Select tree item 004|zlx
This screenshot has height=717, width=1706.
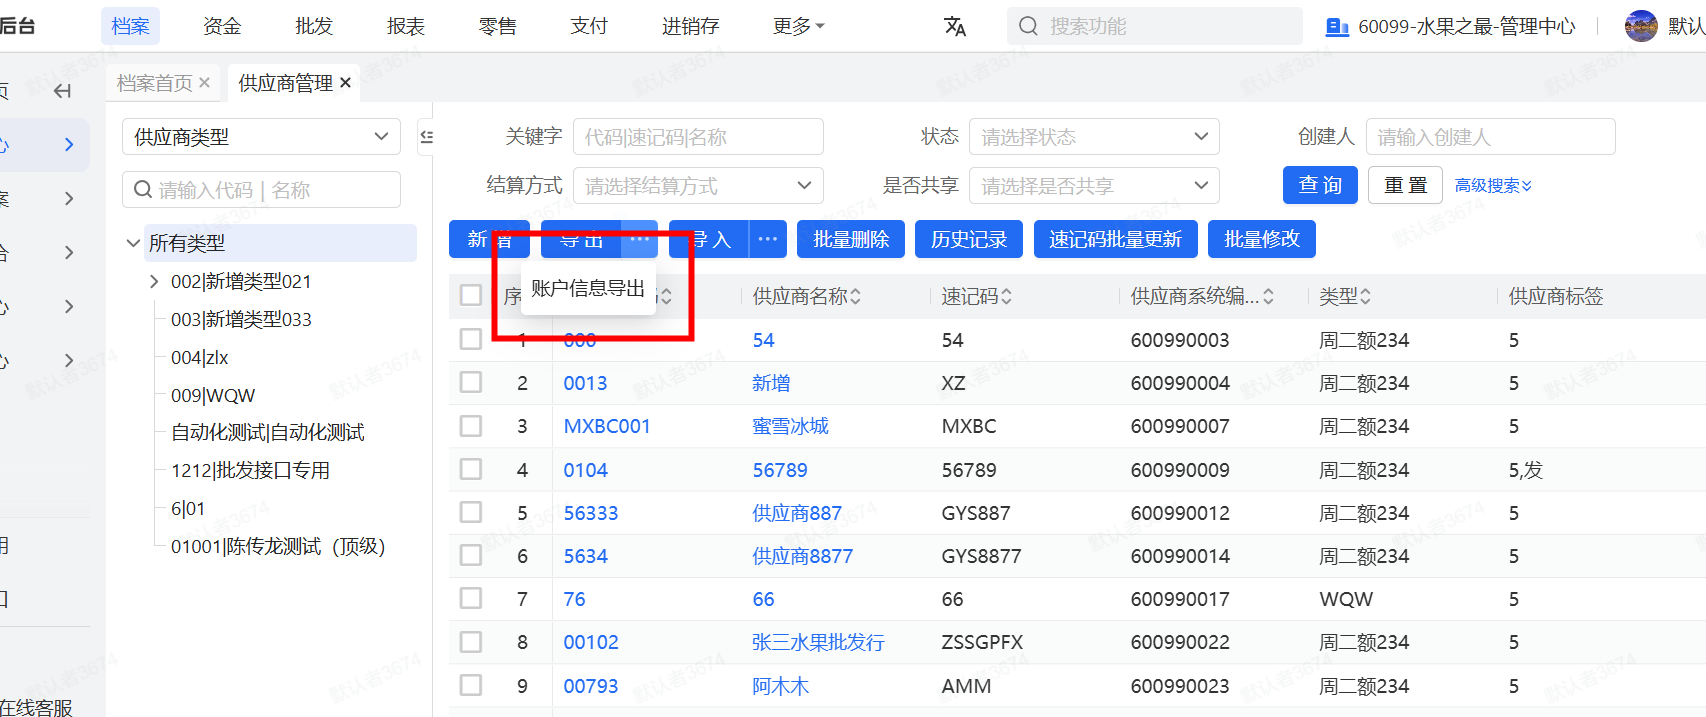coord(200,358)
